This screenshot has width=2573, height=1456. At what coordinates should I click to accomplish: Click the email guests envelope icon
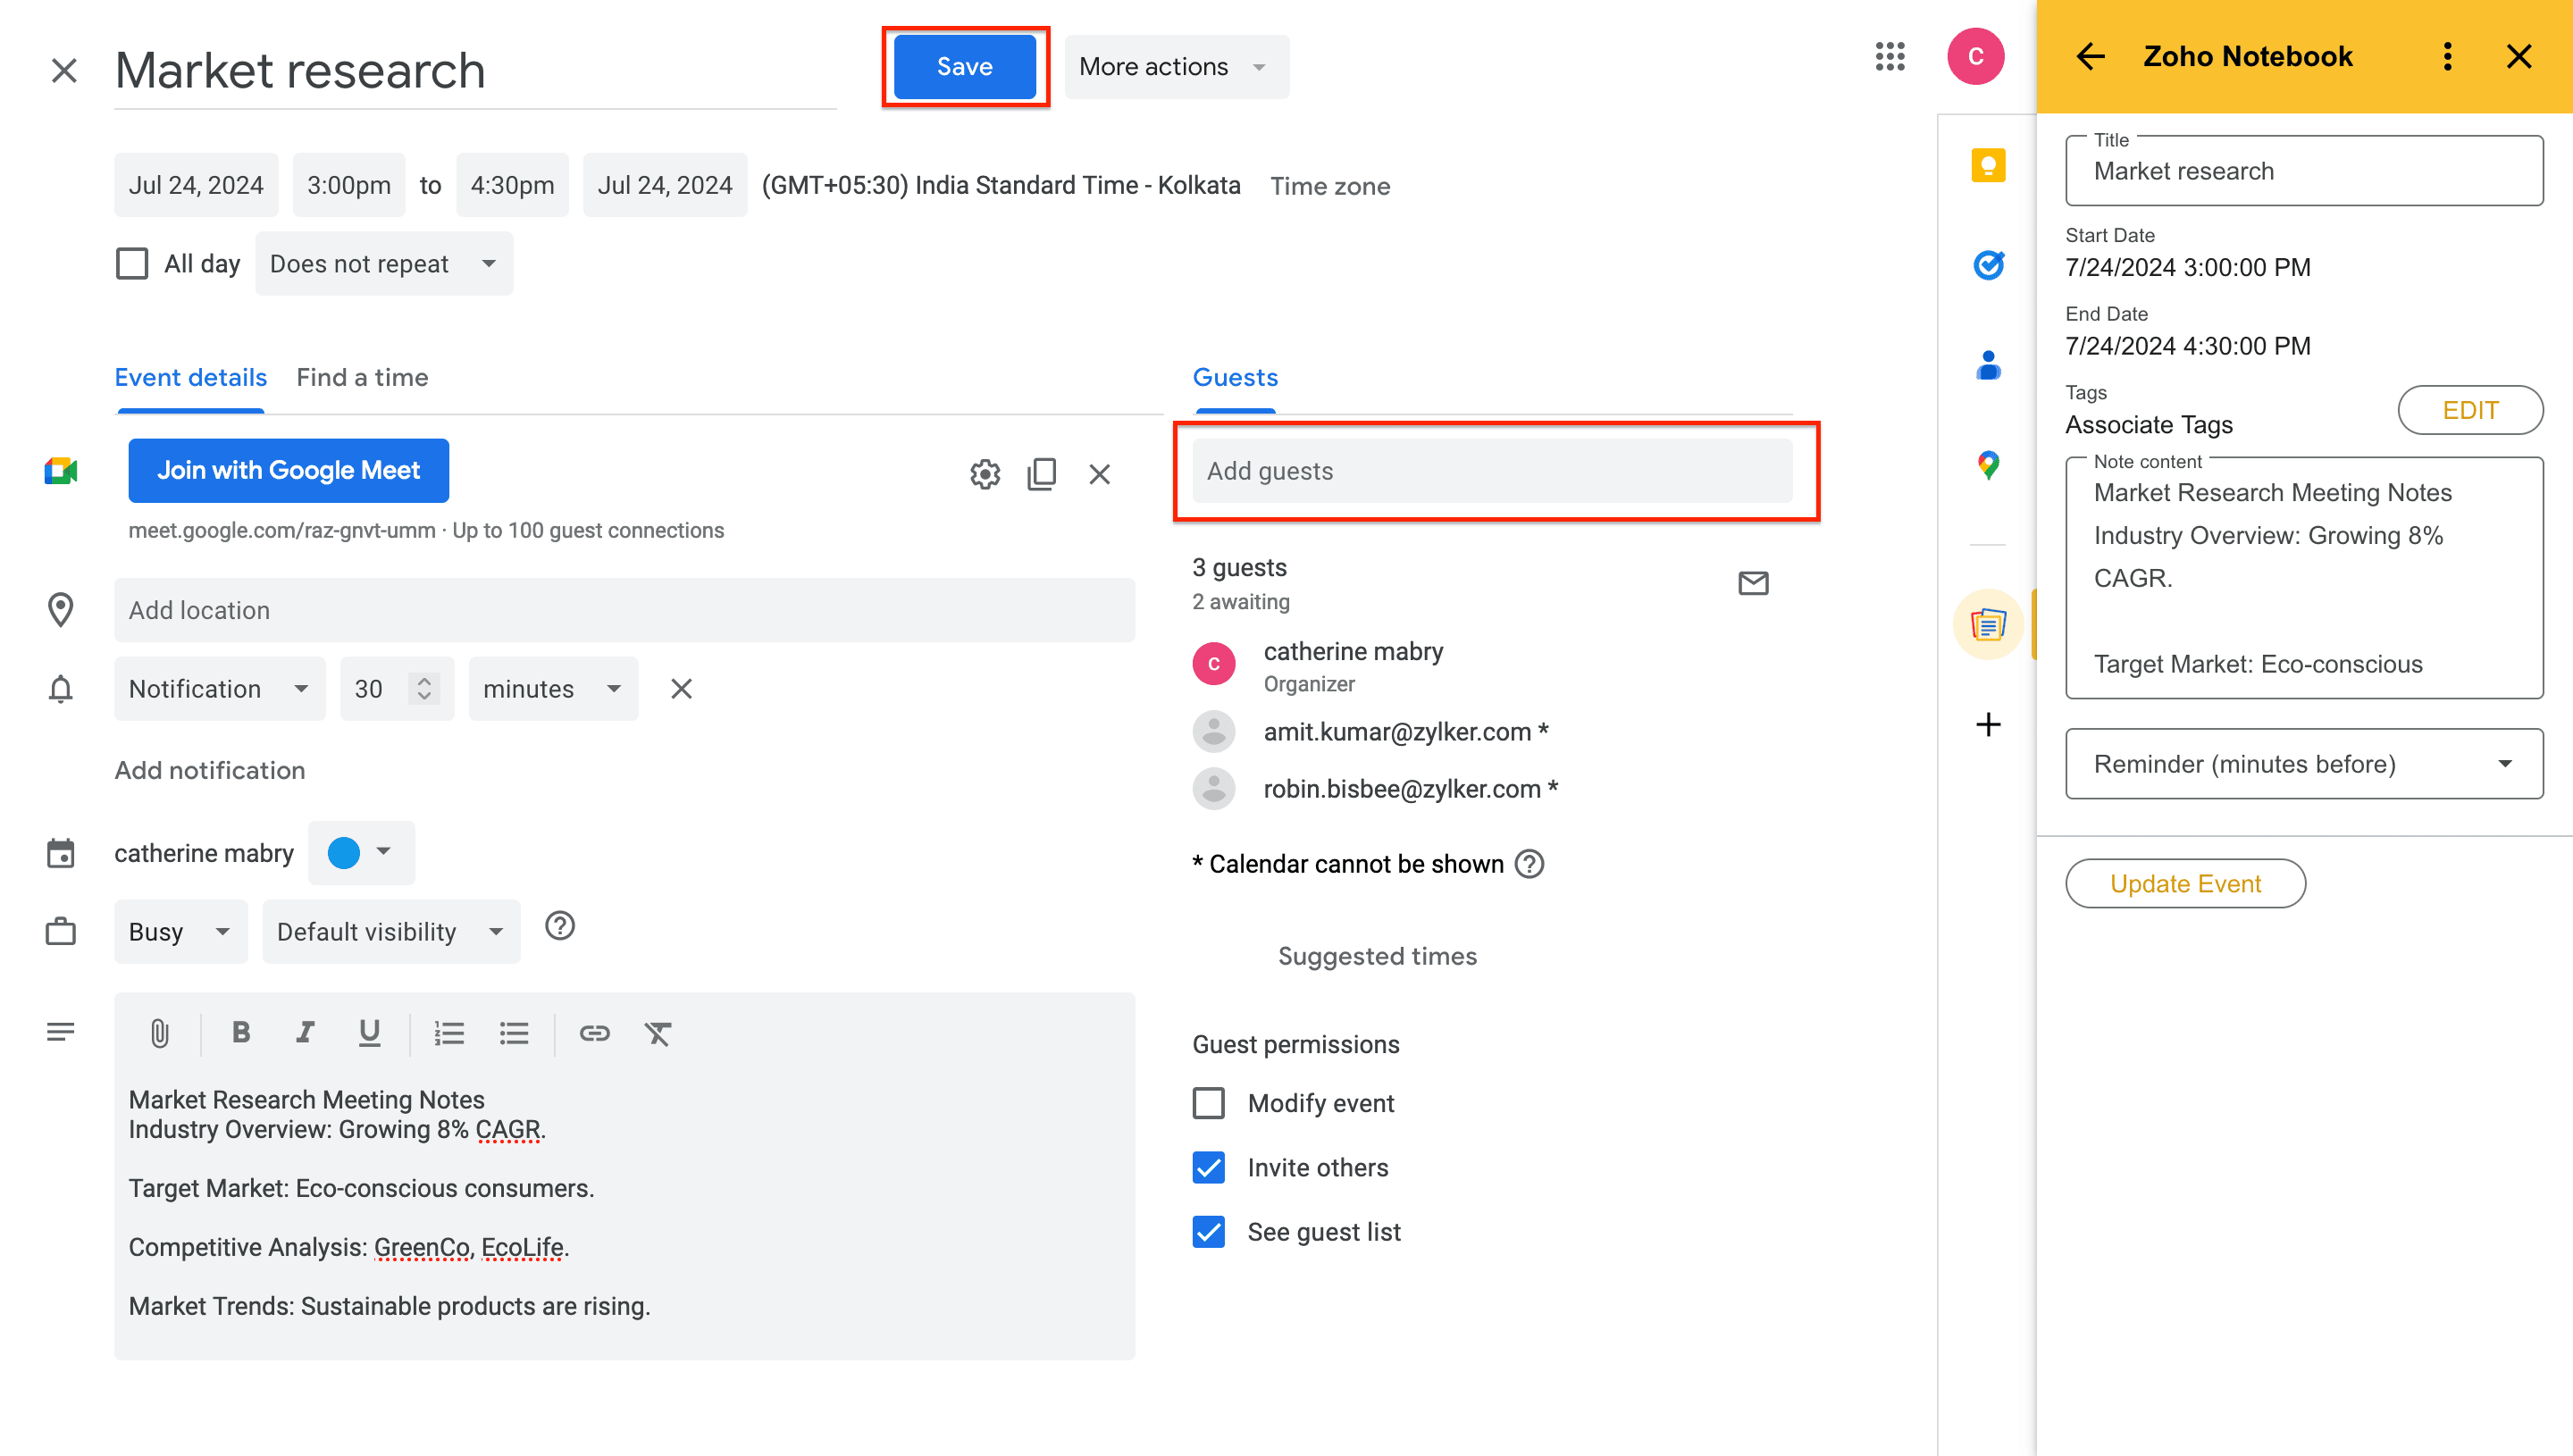point(1753,583)
